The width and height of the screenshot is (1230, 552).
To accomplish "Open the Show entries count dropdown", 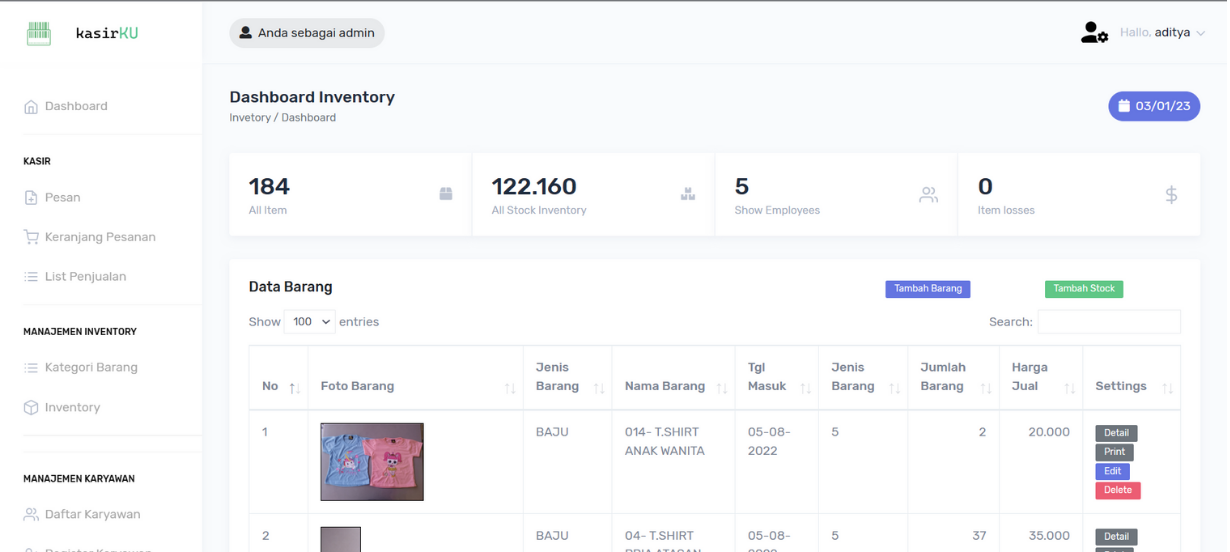I will pyautogui.click(x=312, y=322).
